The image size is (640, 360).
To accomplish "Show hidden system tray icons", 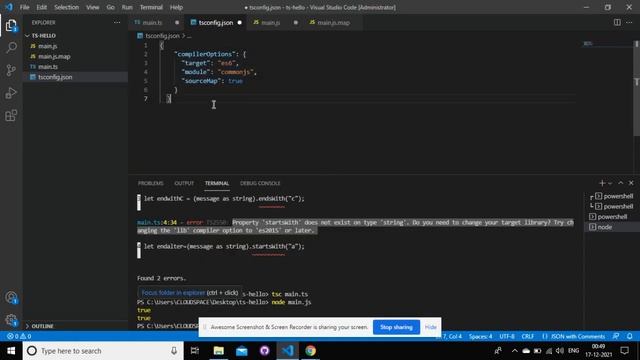I will 514,351.
